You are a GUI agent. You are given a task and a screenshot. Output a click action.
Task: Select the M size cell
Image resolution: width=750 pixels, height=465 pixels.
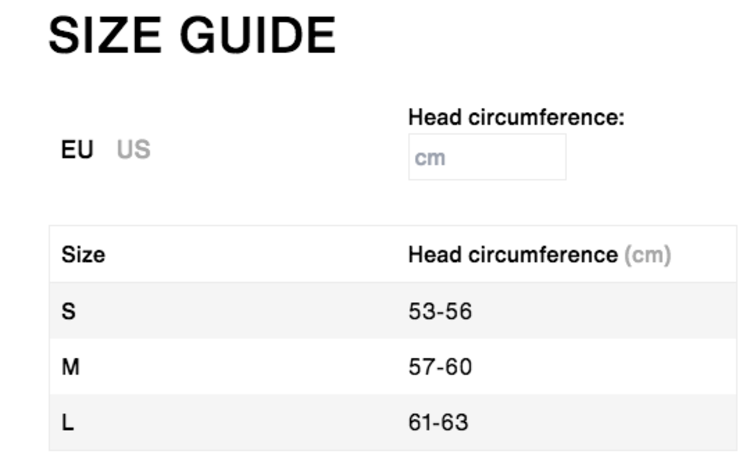70,367
